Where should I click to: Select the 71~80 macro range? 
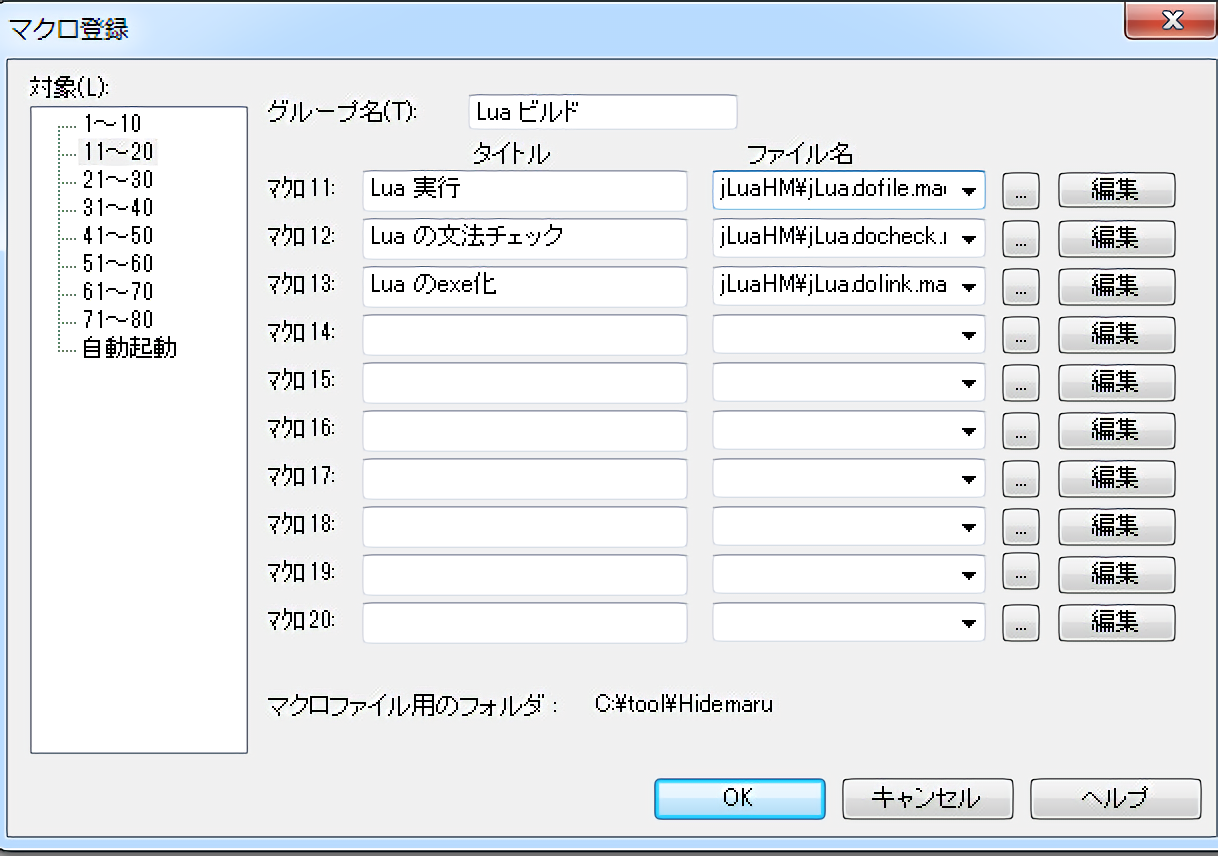(x=118, y=321)
